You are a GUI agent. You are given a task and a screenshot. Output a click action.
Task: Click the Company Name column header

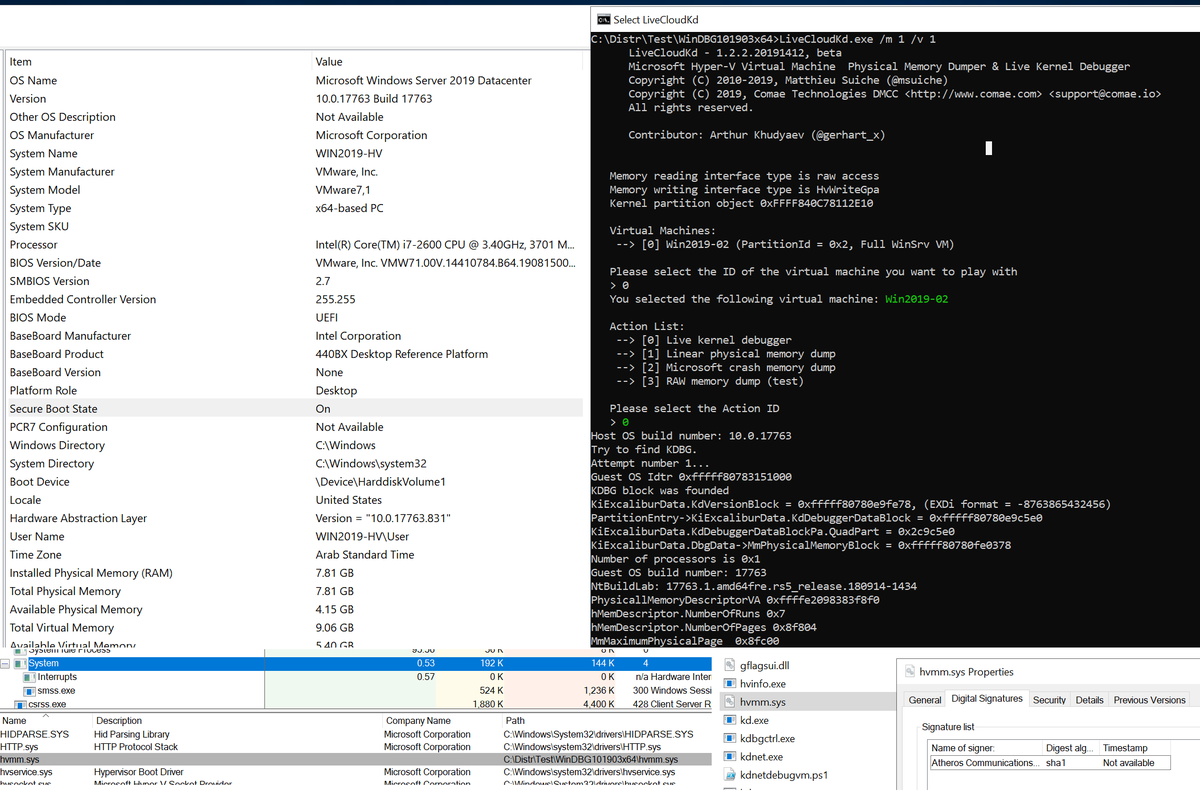tap(440, 720)
